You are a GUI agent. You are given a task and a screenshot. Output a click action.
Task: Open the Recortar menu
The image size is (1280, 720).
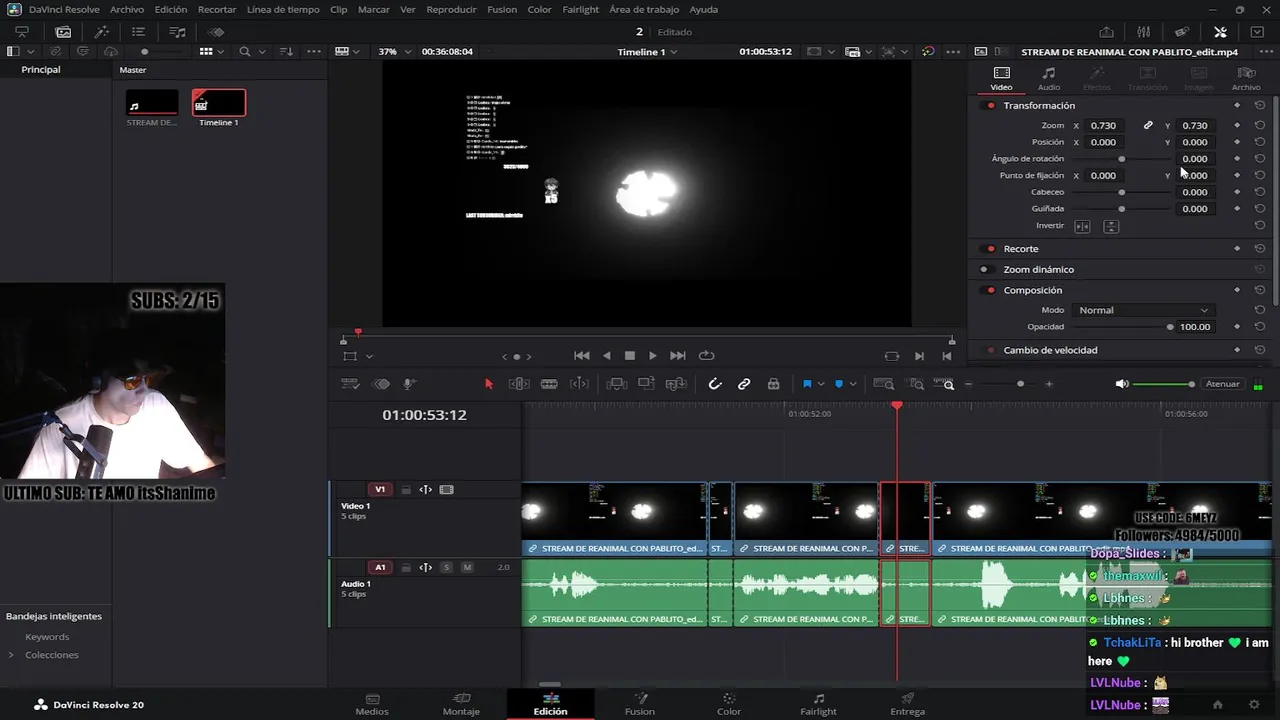tap(217, 10)
